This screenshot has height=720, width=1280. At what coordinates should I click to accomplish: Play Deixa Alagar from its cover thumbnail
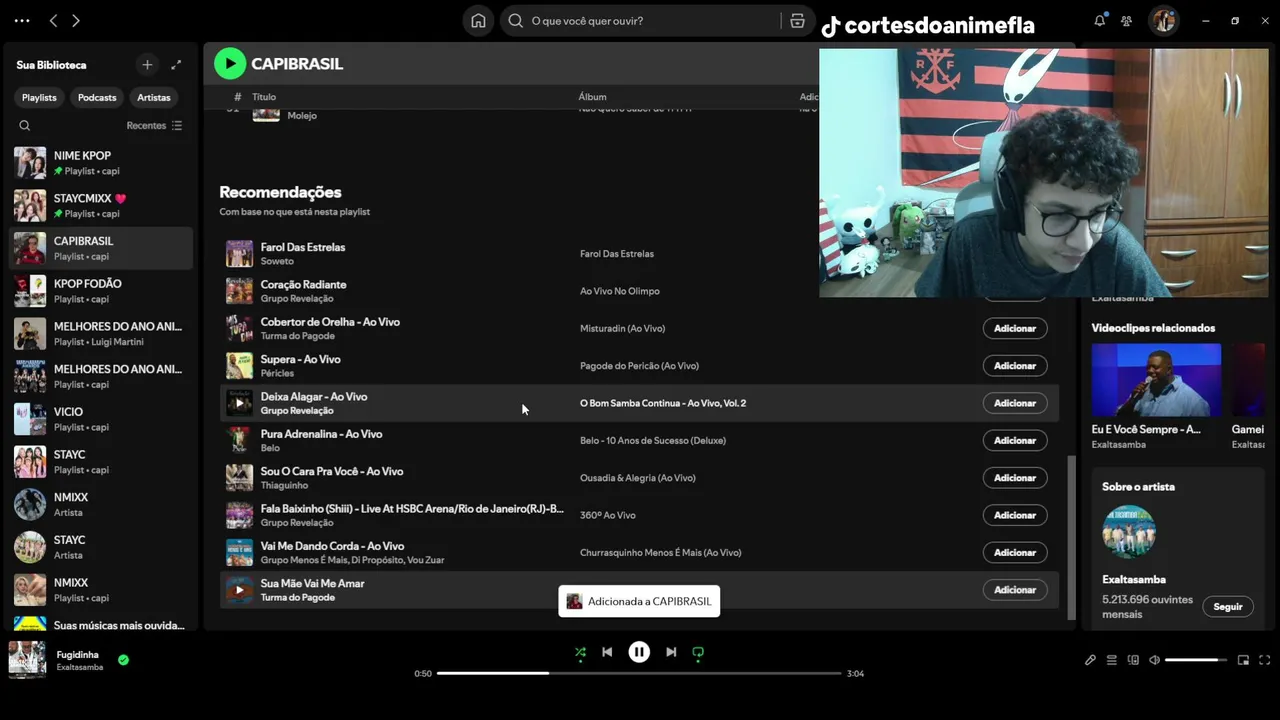pos(239,403)
